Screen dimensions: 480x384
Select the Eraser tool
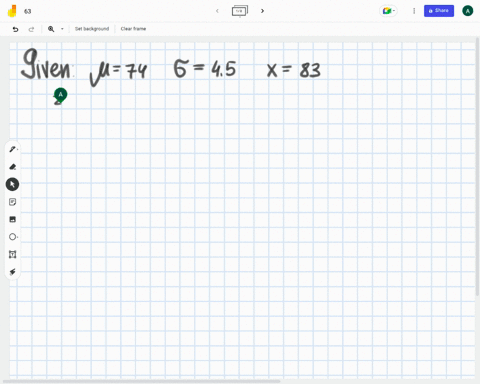[x=13, y=167]
